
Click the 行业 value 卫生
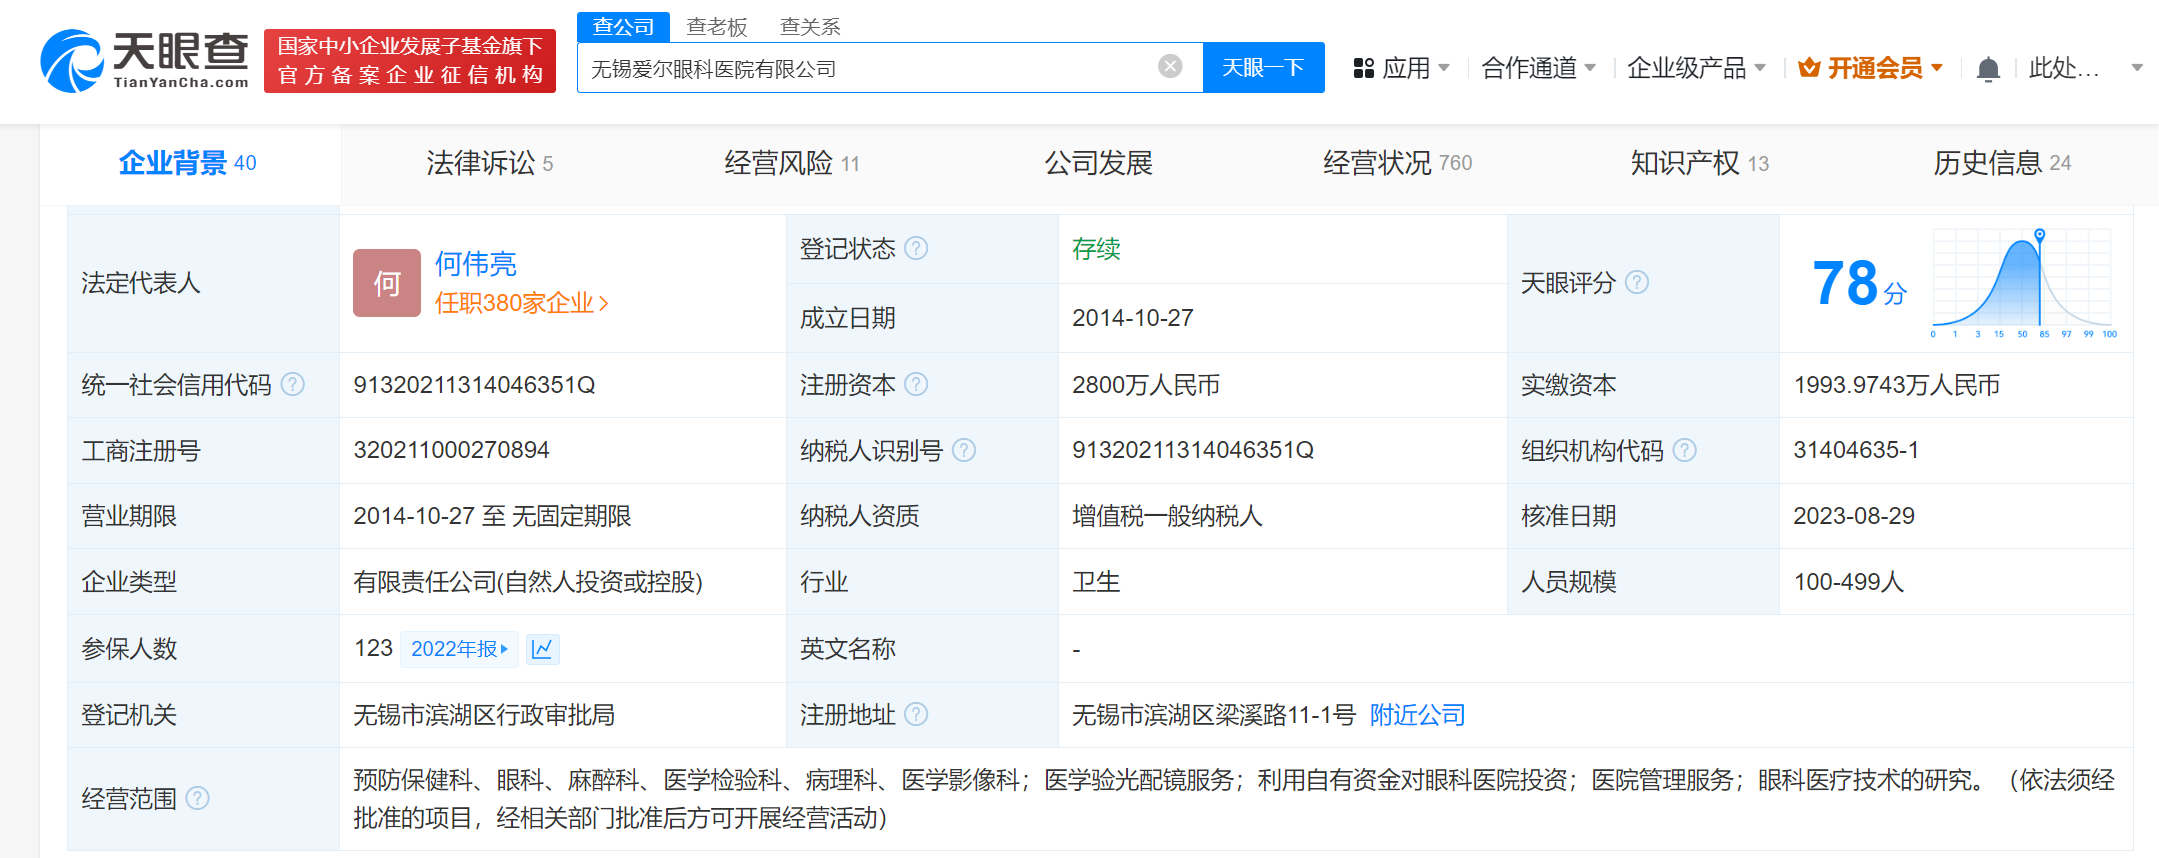pos(1096,582)
